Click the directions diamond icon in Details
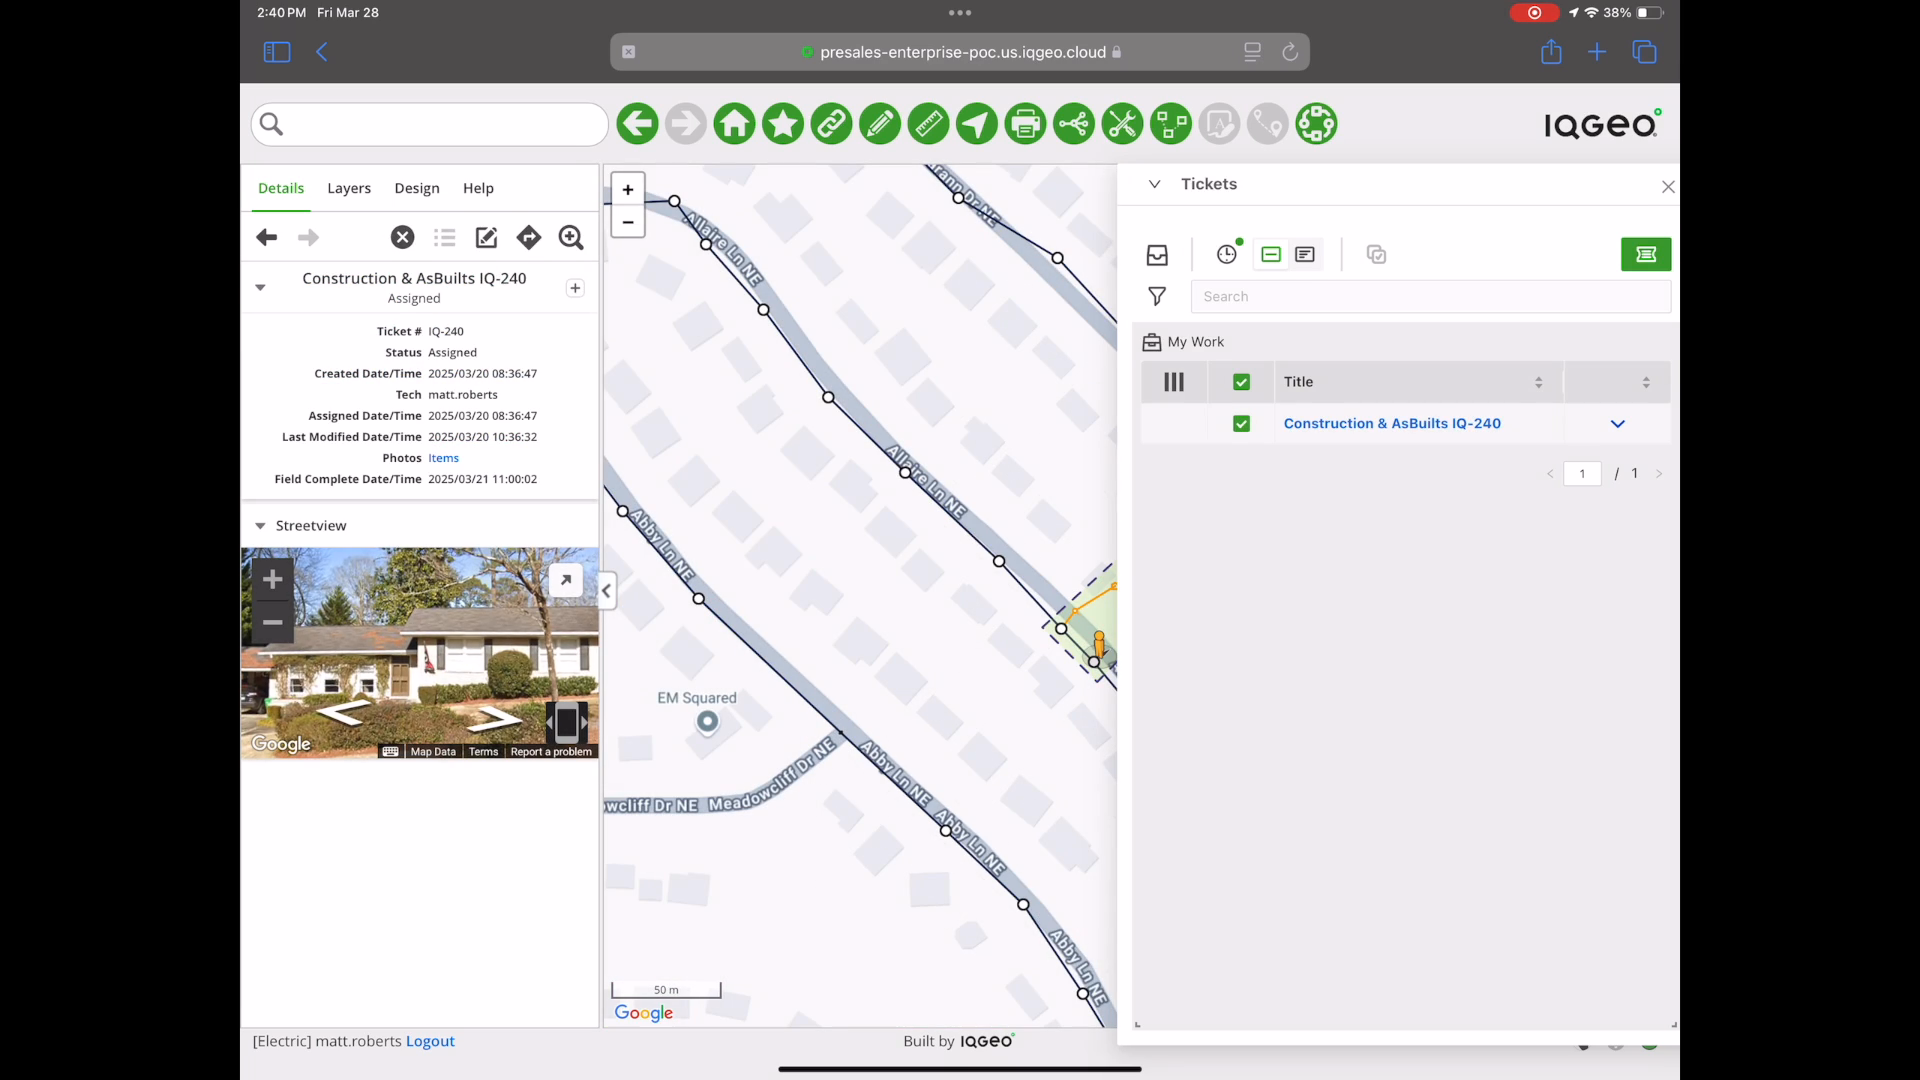1920x1080 pixels. pyautogui.click(x=529, y=237)
